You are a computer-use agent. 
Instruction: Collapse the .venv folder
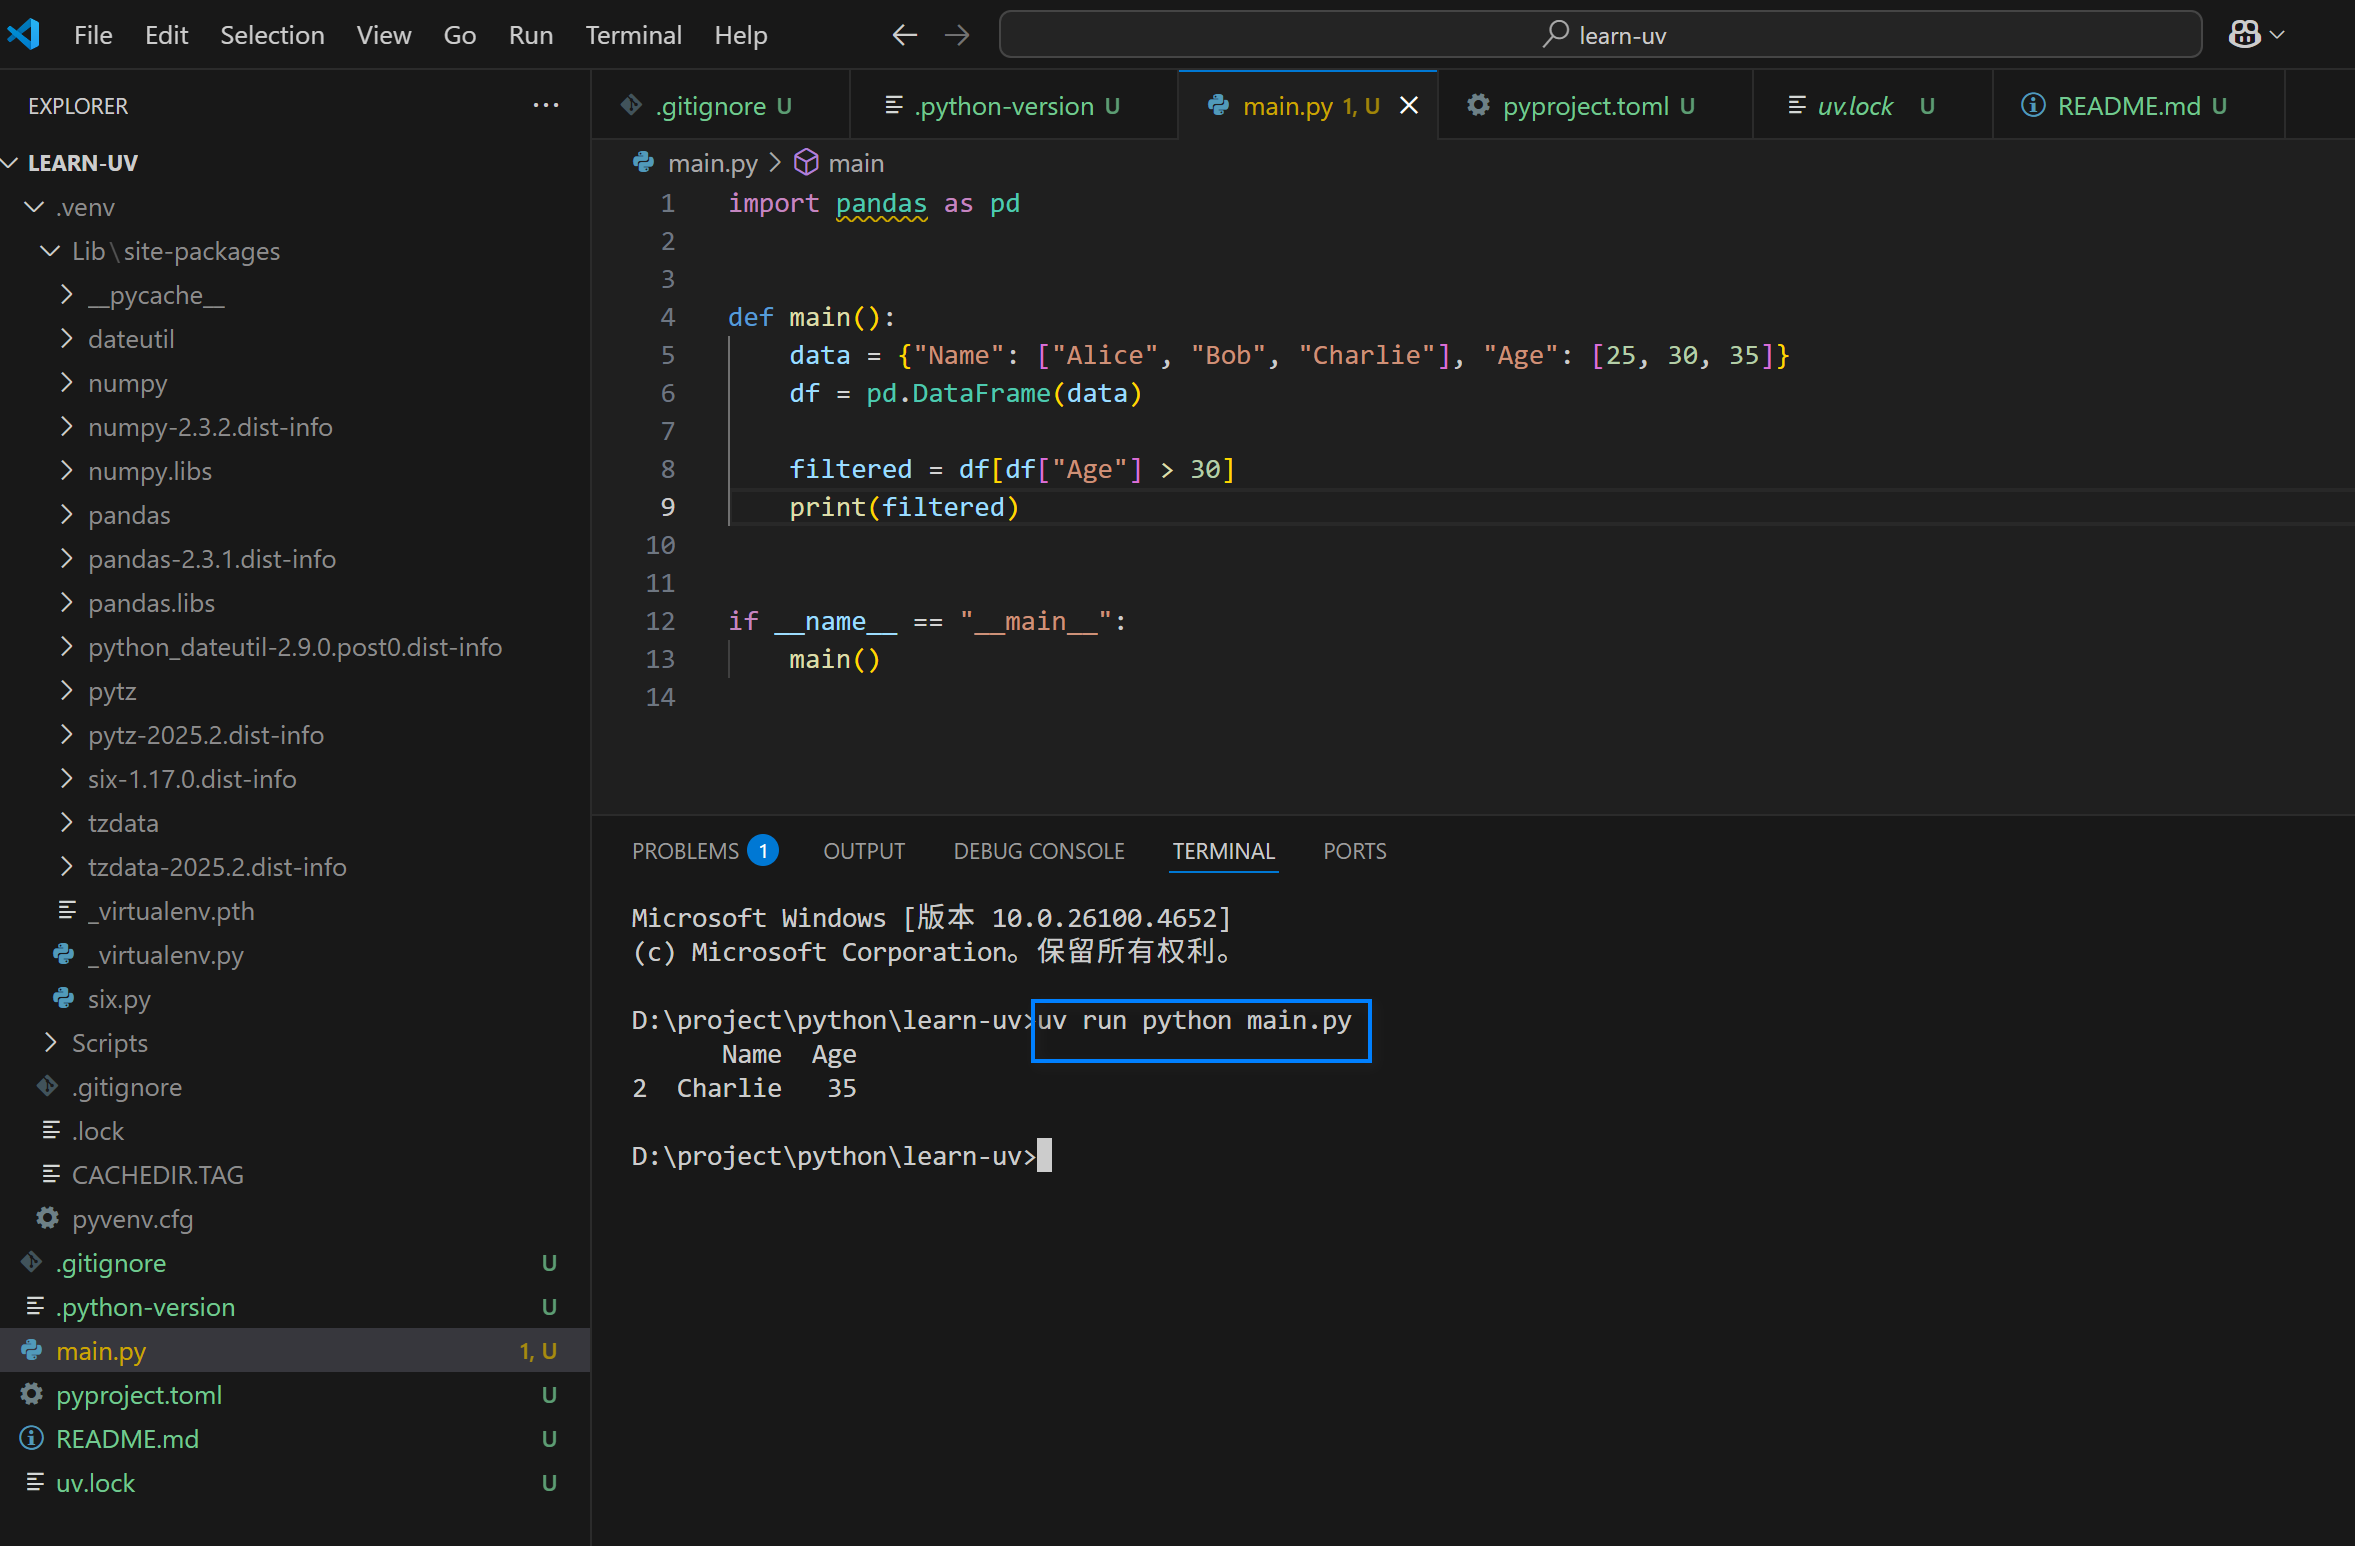295,207
